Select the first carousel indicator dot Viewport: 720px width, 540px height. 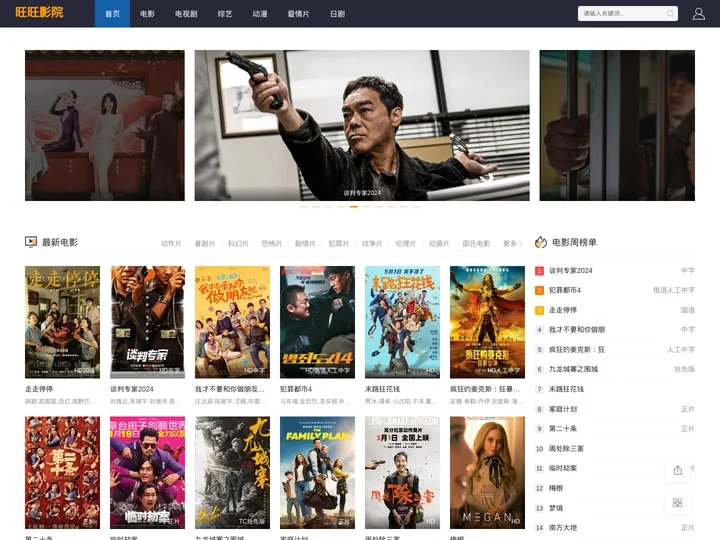(304, 207)
